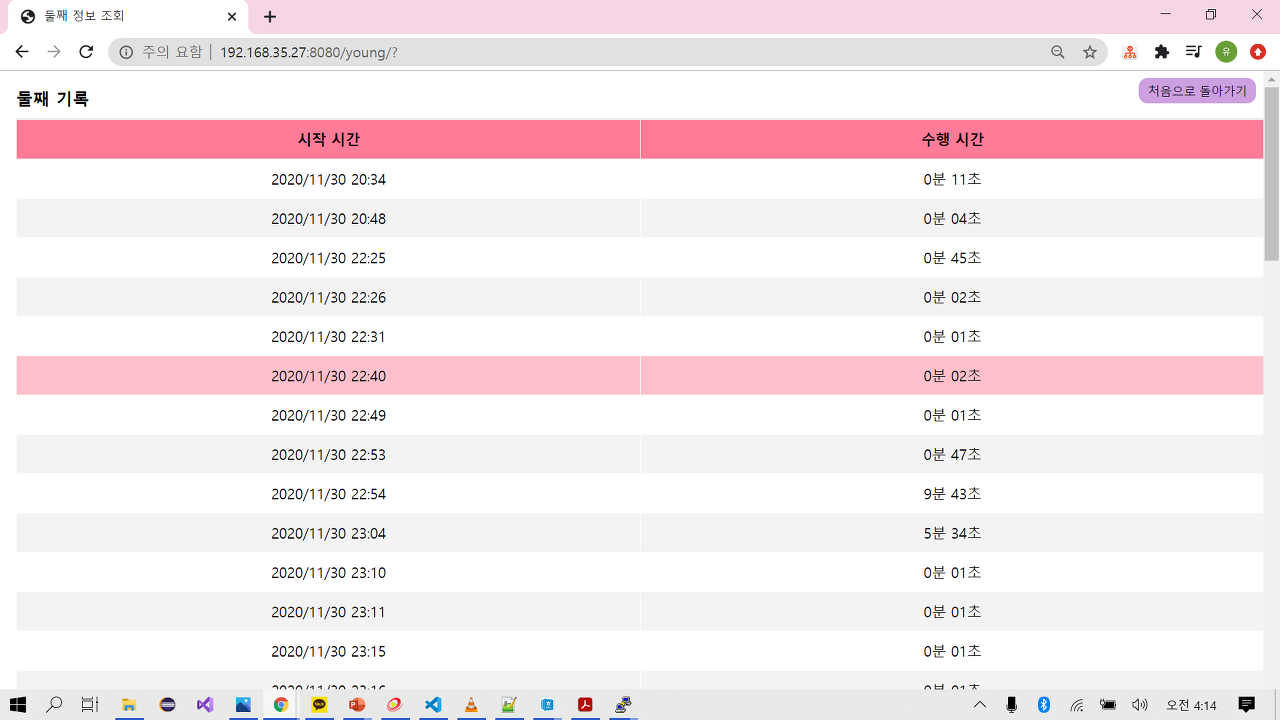Go back using the browser back arrow

pos(22,52)
